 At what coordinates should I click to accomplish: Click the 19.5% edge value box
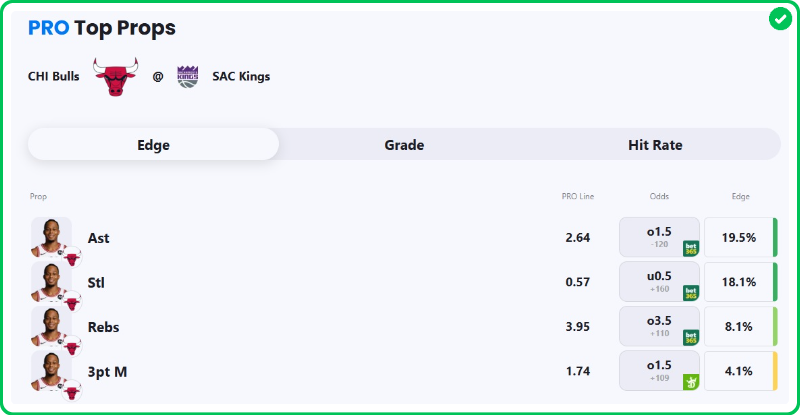[738, 238]
